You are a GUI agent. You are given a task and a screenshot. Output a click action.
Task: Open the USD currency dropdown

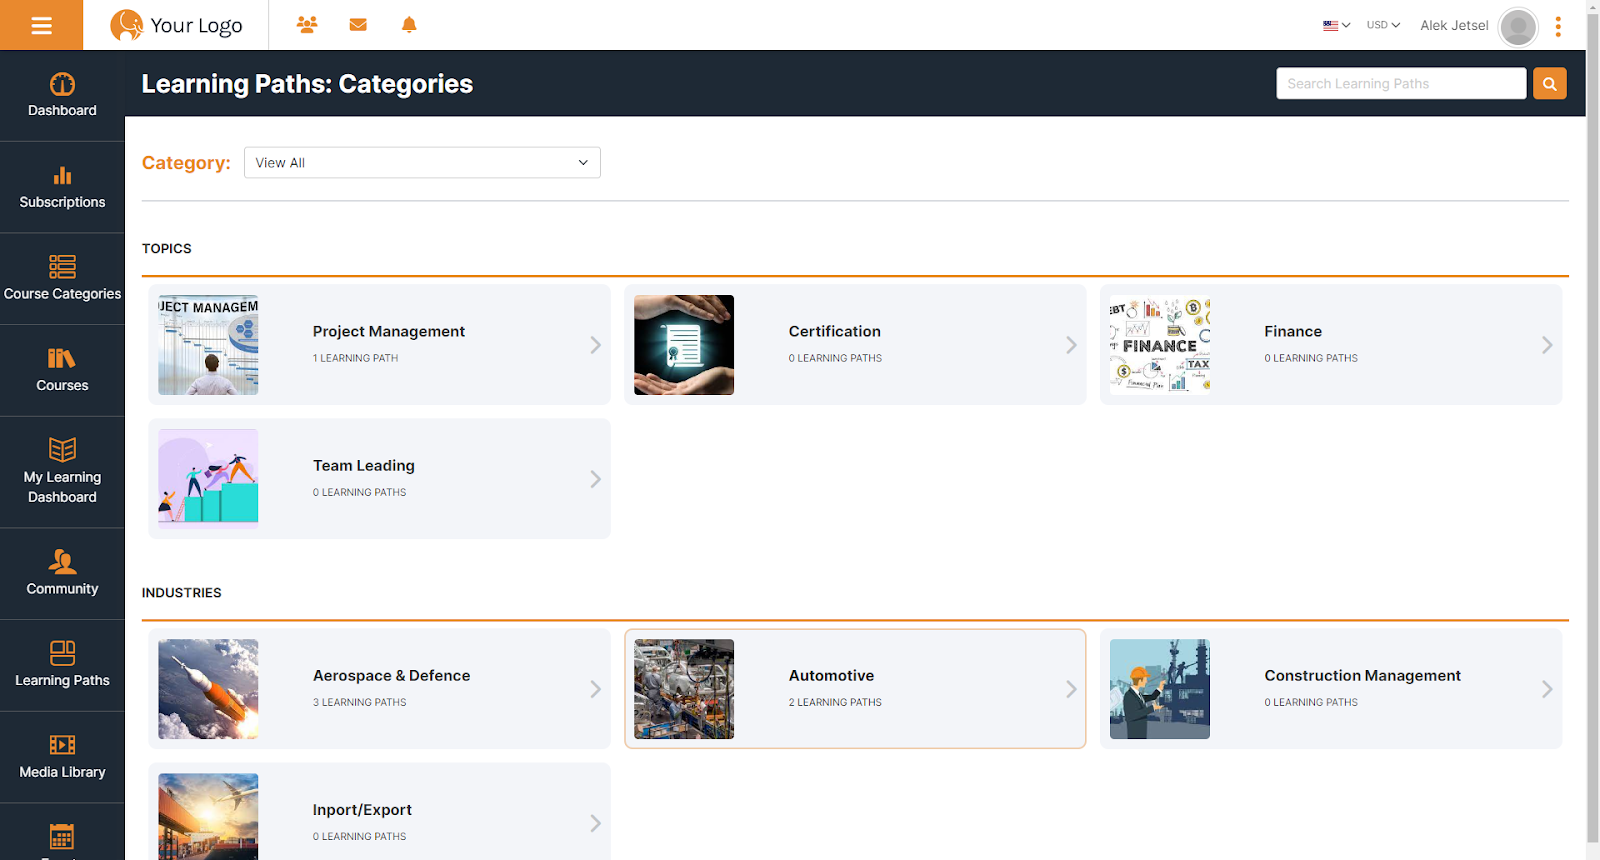click(1383, 25)
